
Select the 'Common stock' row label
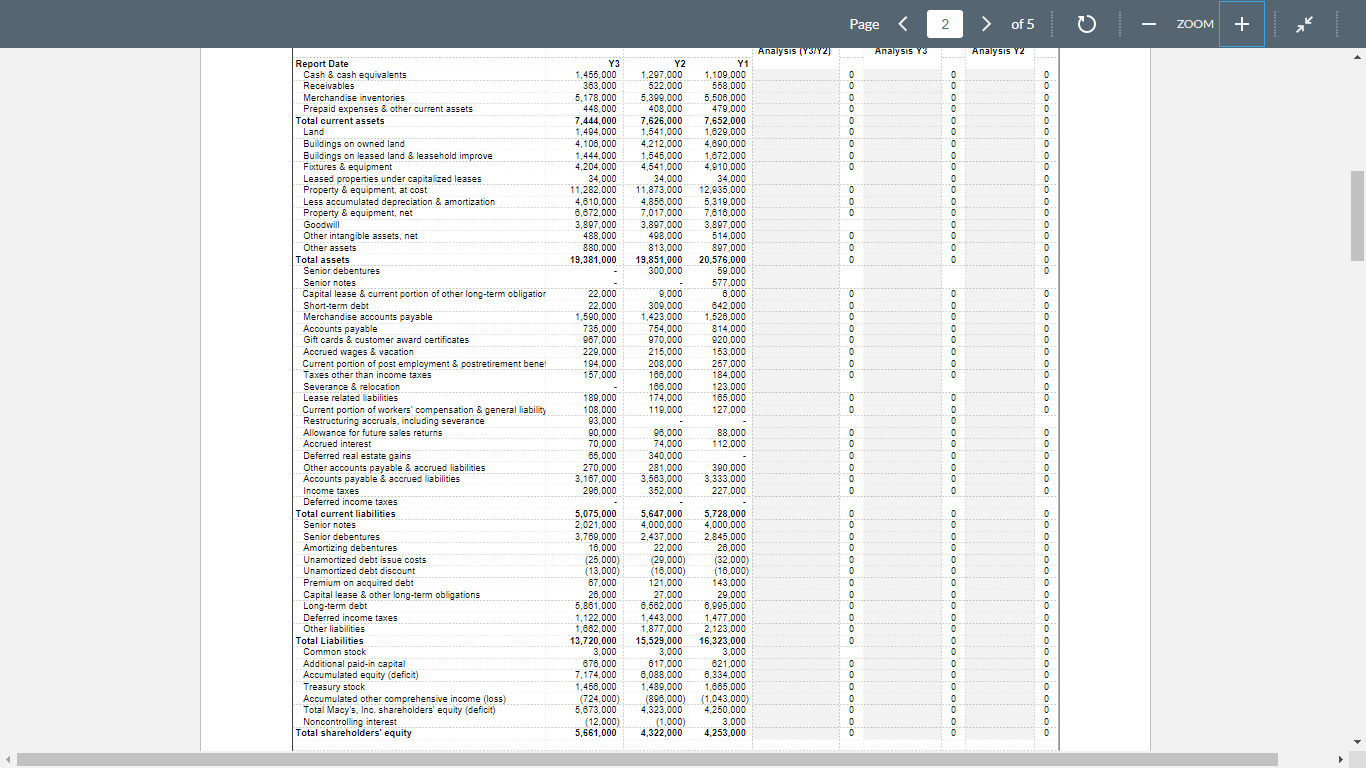[335, 652]
